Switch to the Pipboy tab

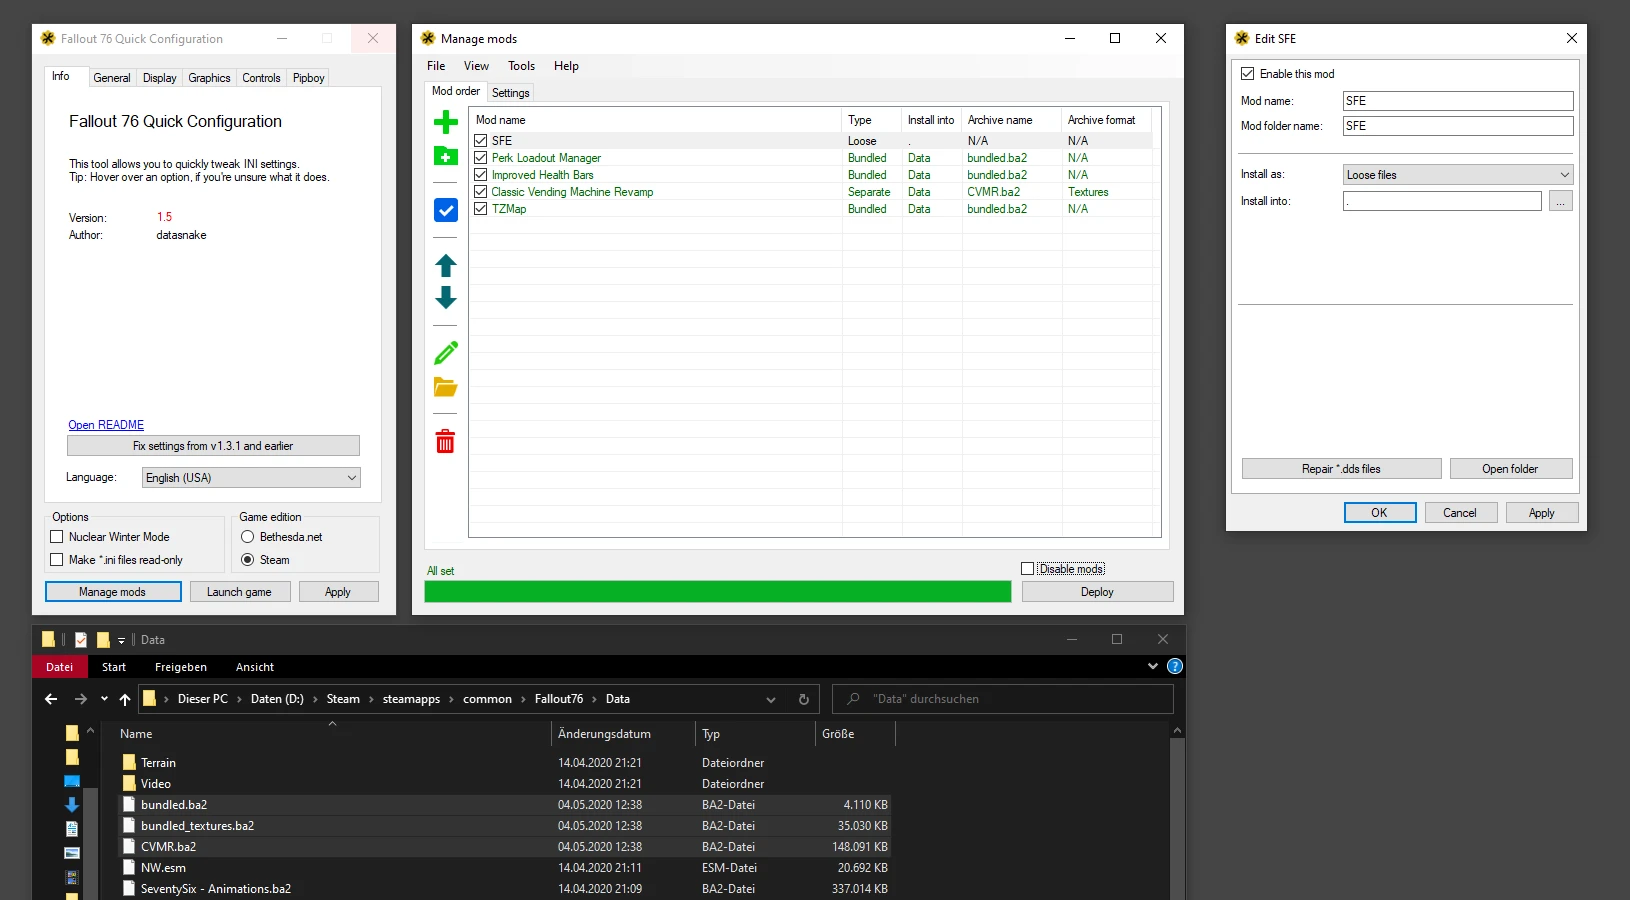[309, 78]
